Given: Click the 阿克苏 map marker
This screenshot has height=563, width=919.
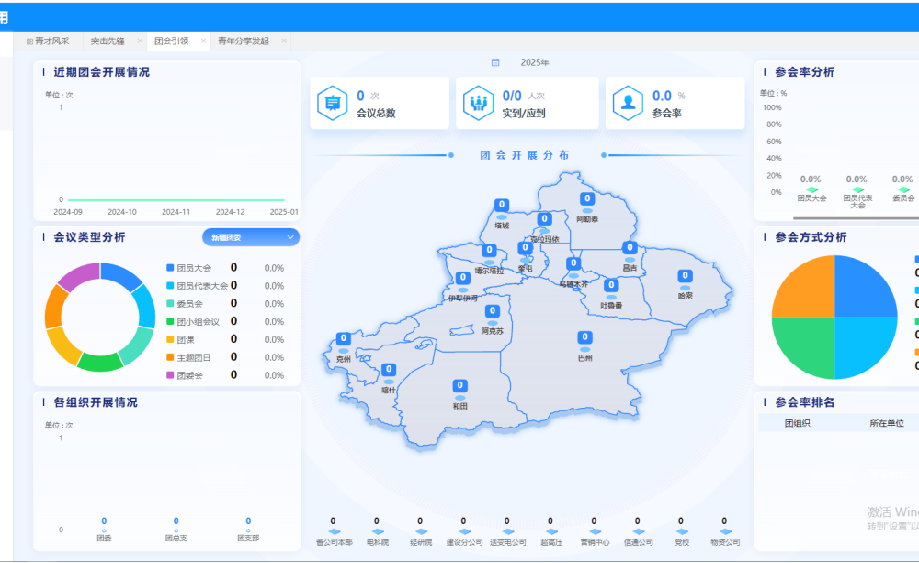Looking at the screenshot, I should pyautogui.click(x=491, y=312).
